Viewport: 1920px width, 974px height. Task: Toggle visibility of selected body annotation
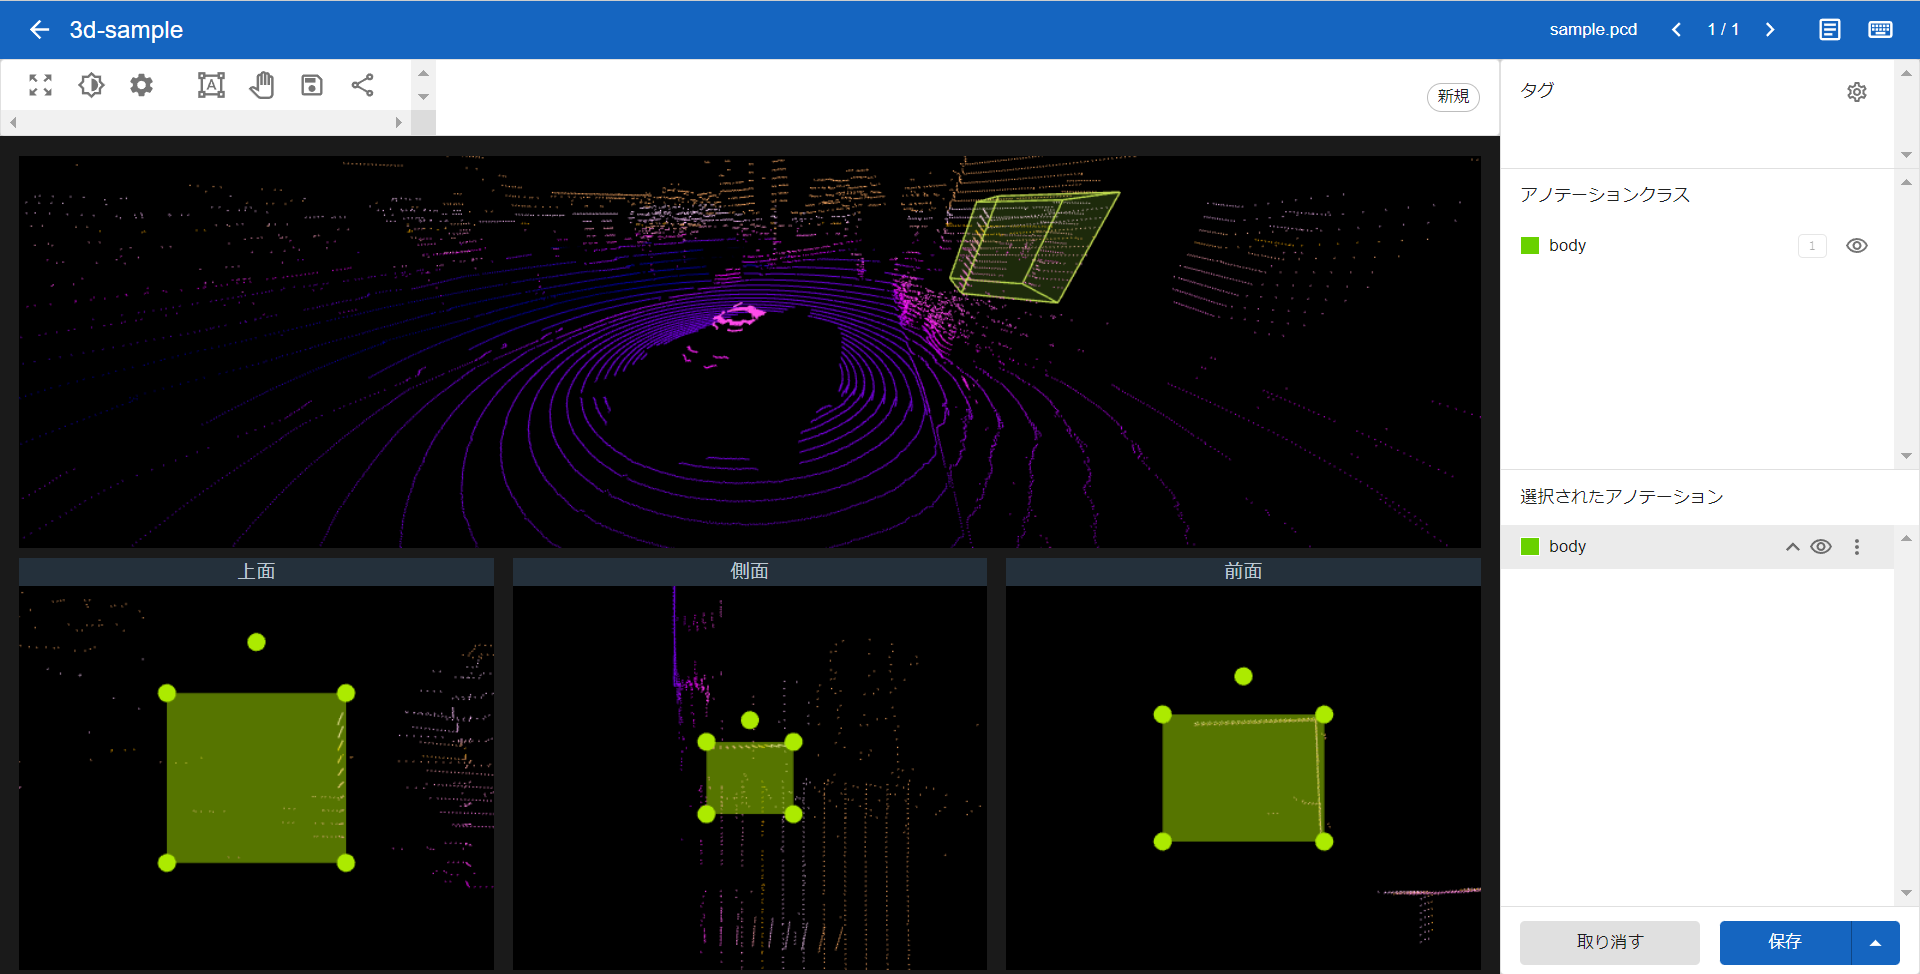[1821, 547]
